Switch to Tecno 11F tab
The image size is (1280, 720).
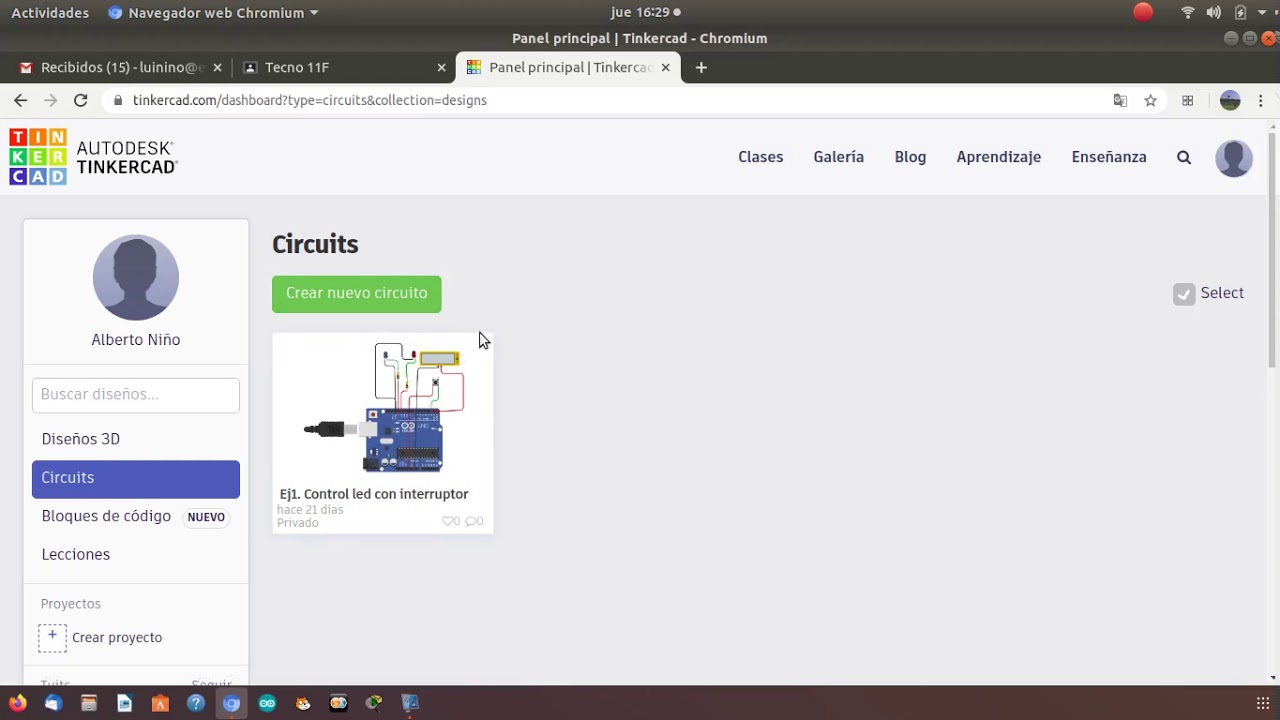343,67
